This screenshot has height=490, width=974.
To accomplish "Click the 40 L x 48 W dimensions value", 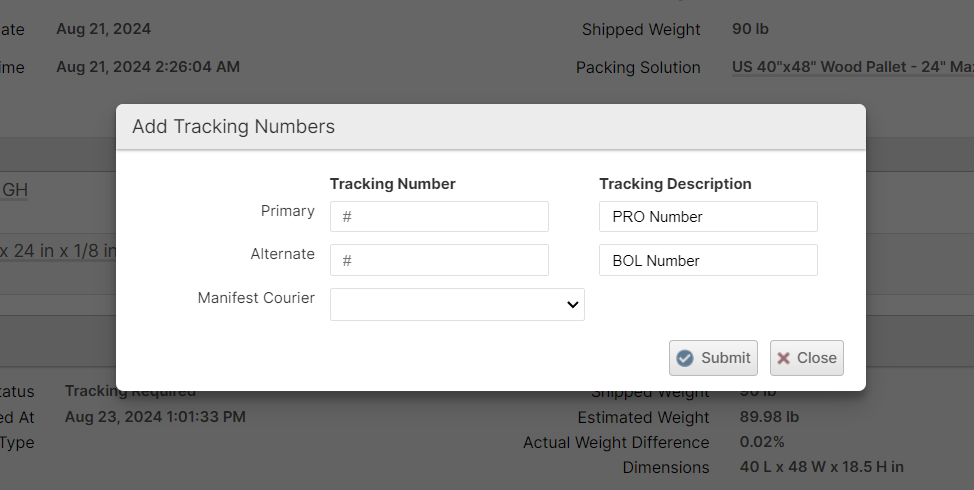I will [x=822, y=467].
